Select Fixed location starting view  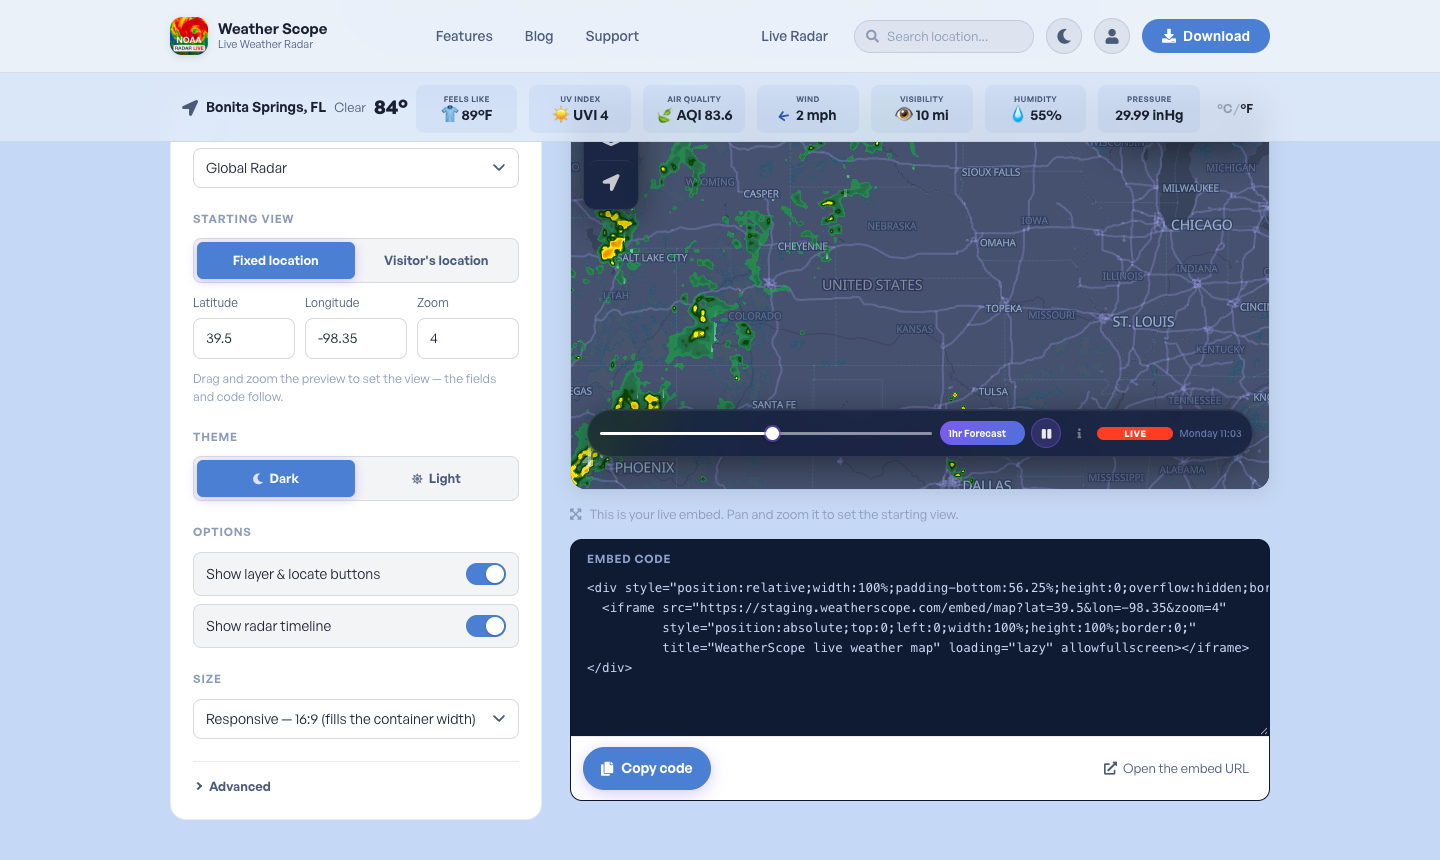pos(276,260)
